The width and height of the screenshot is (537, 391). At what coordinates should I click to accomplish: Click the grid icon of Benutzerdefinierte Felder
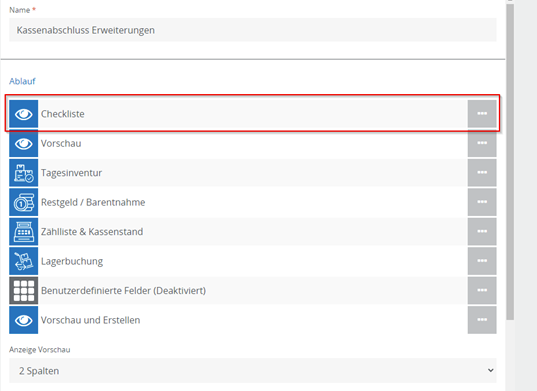click(x=24, y=290)
